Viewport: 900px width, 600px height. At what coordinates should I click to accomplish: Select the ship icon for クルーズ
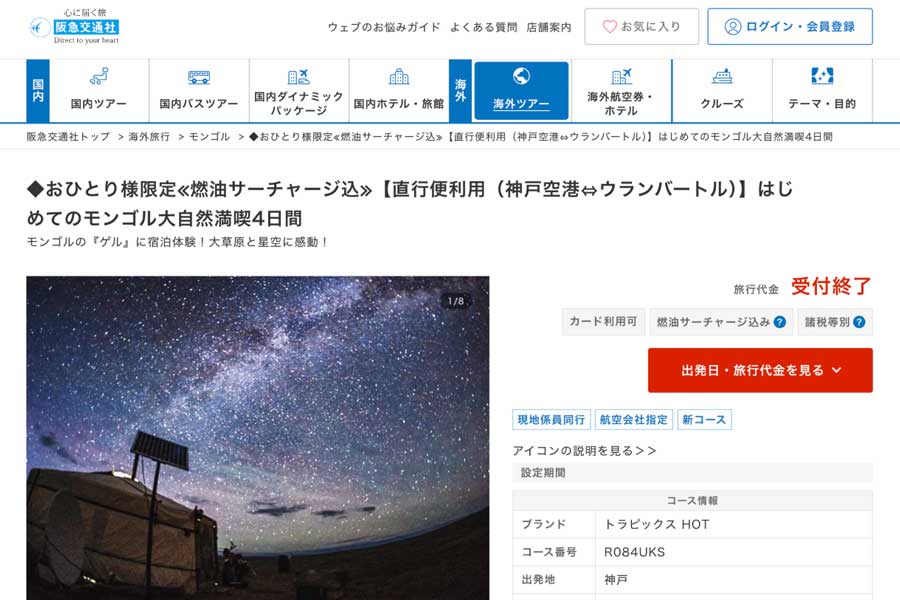pos(722,76)
